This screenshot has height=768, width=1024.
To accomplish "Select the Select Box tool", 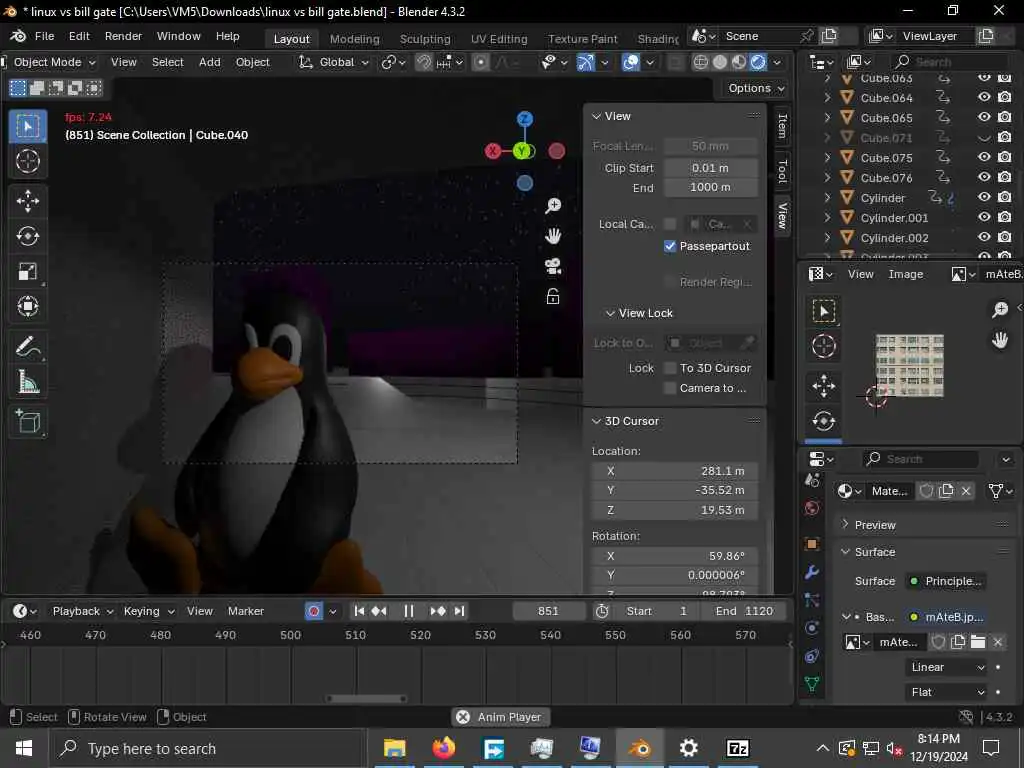I will point(27,125).
